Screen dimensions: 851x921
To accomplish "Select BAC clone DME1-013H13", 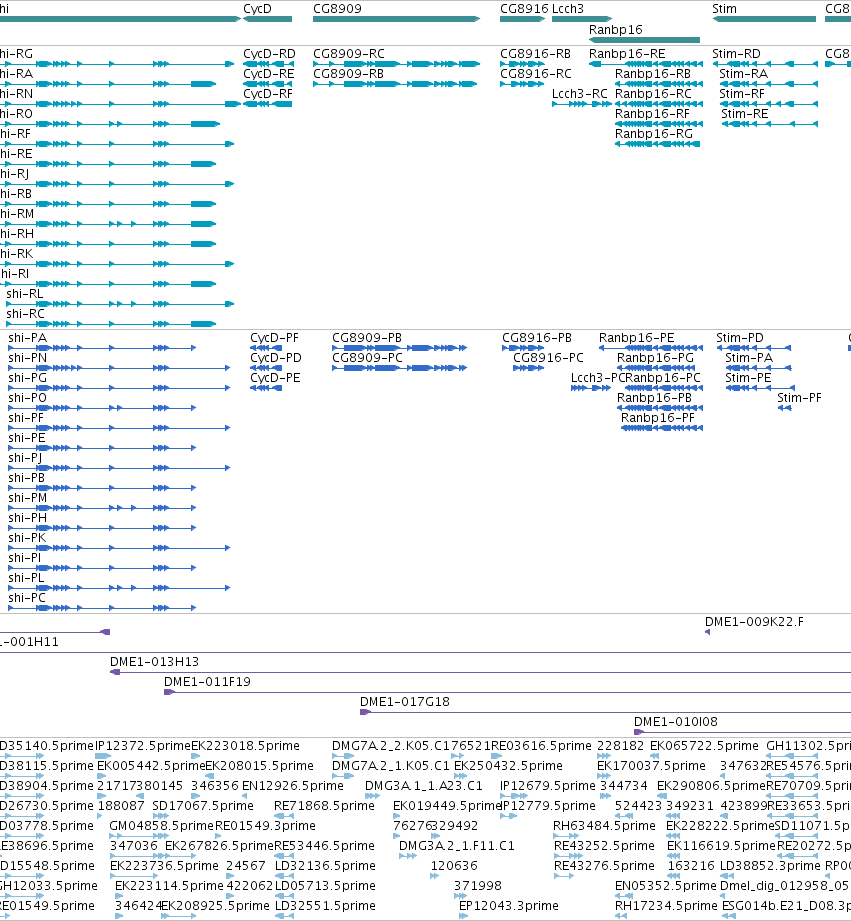I will coord(154,661).
